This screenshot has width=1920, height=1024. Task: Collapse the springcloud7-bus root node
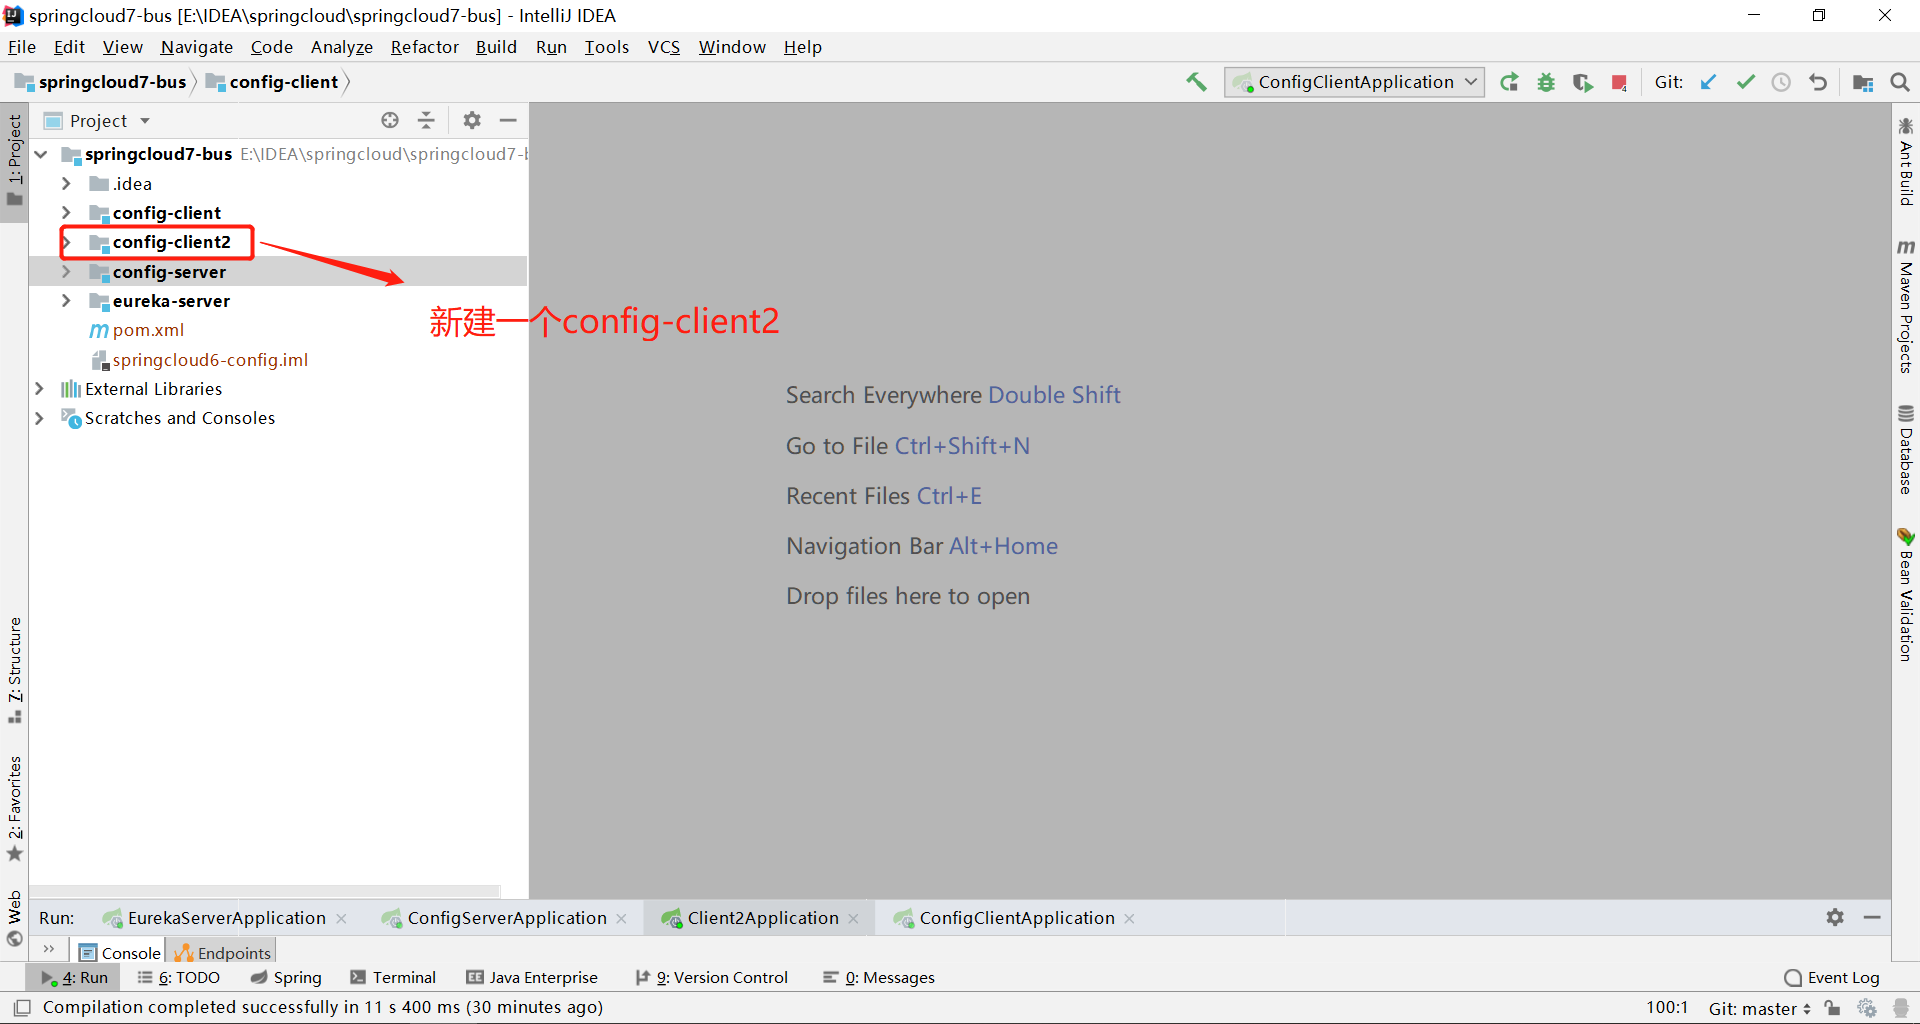coord(41,154)
